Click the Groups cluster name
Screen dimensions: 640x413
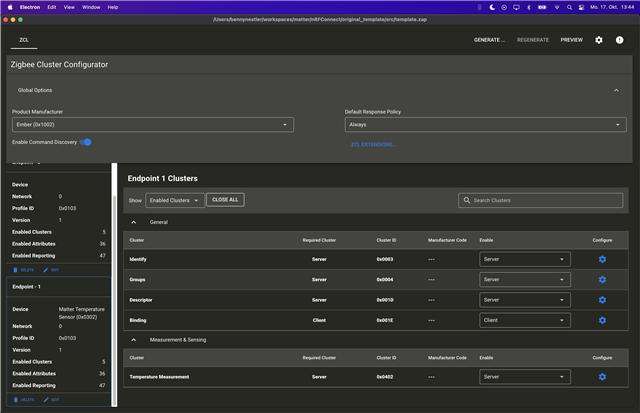137,280
